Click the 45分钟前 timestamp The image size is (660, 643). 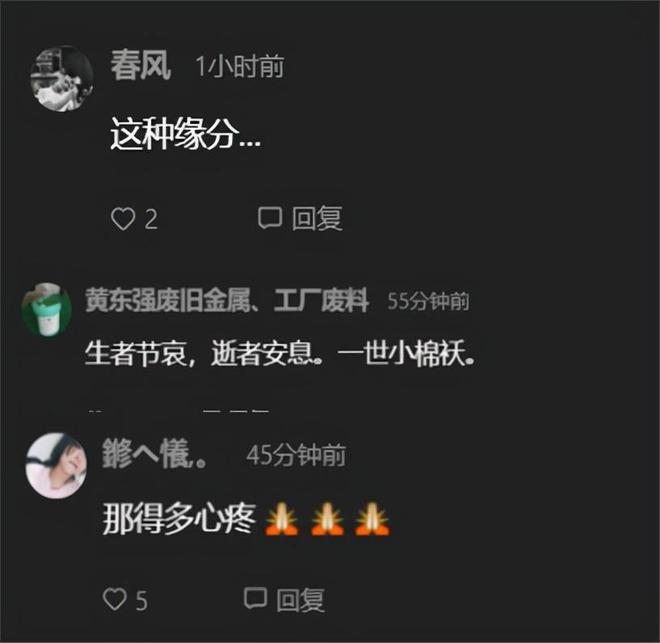point(296,454)
